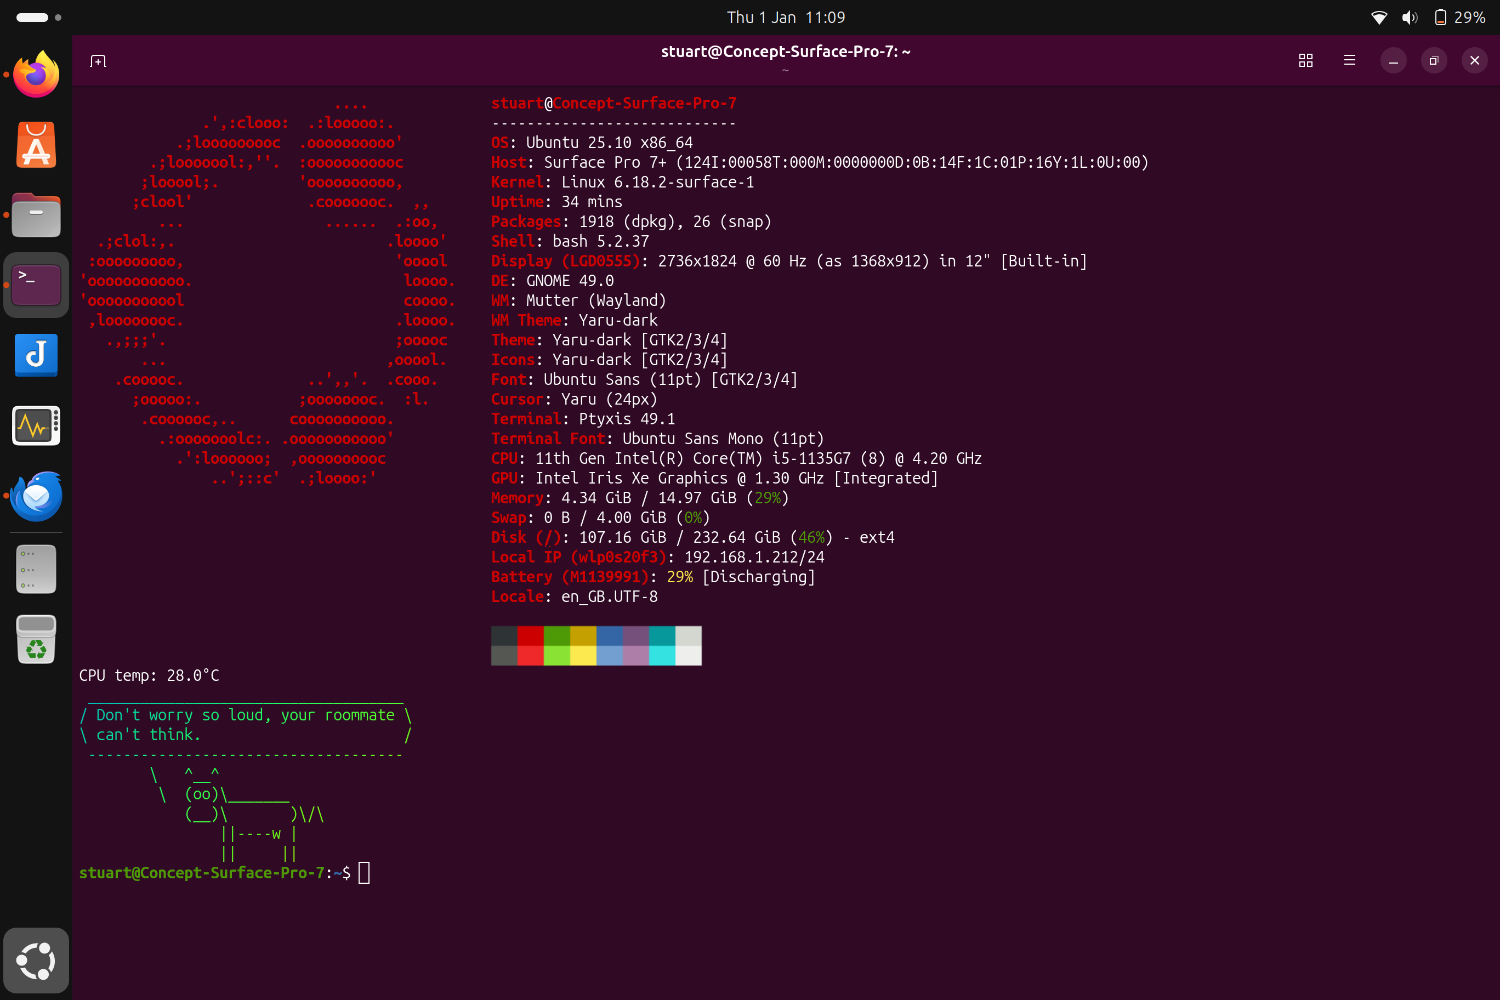Click the volume indicator in the top bar

[1409, 17]
